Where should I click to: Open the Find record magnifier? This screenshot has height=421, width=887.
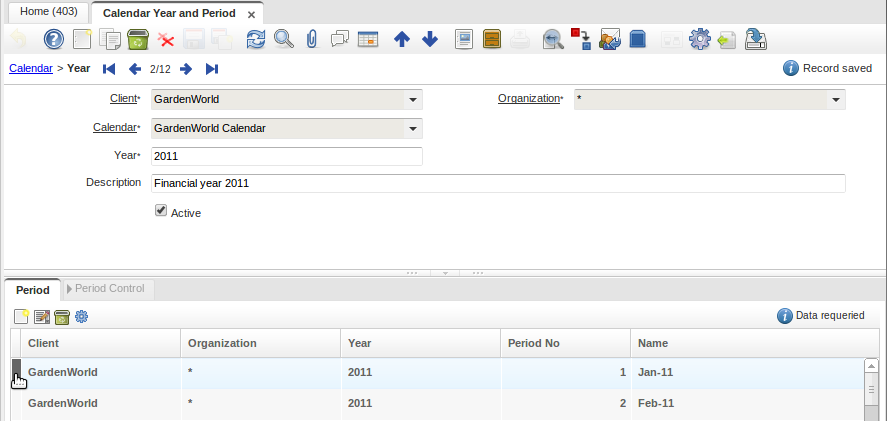pyautogui.click(x=284, y=40)
